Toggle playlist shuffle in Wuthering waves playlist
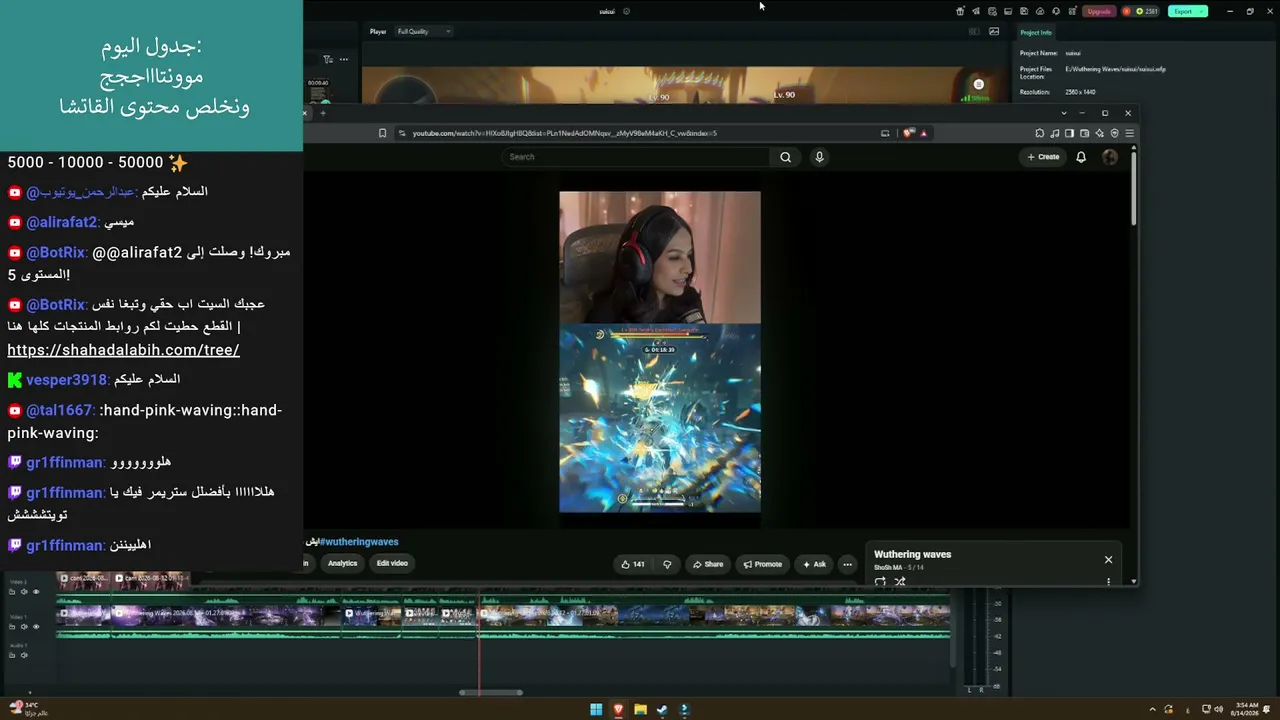This screenshot has height=720, width=1280. point(899,581)
